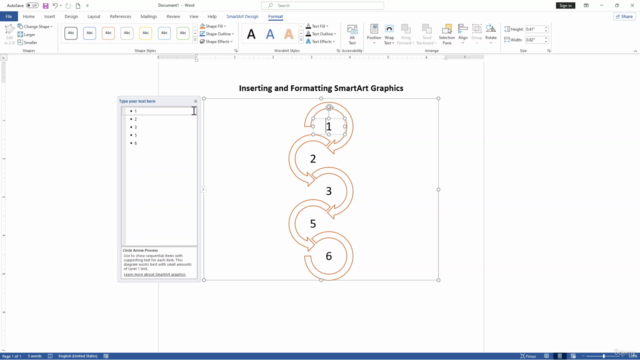
Task: Apply the black WordArt style A
Action: click(x=251, y=34)
